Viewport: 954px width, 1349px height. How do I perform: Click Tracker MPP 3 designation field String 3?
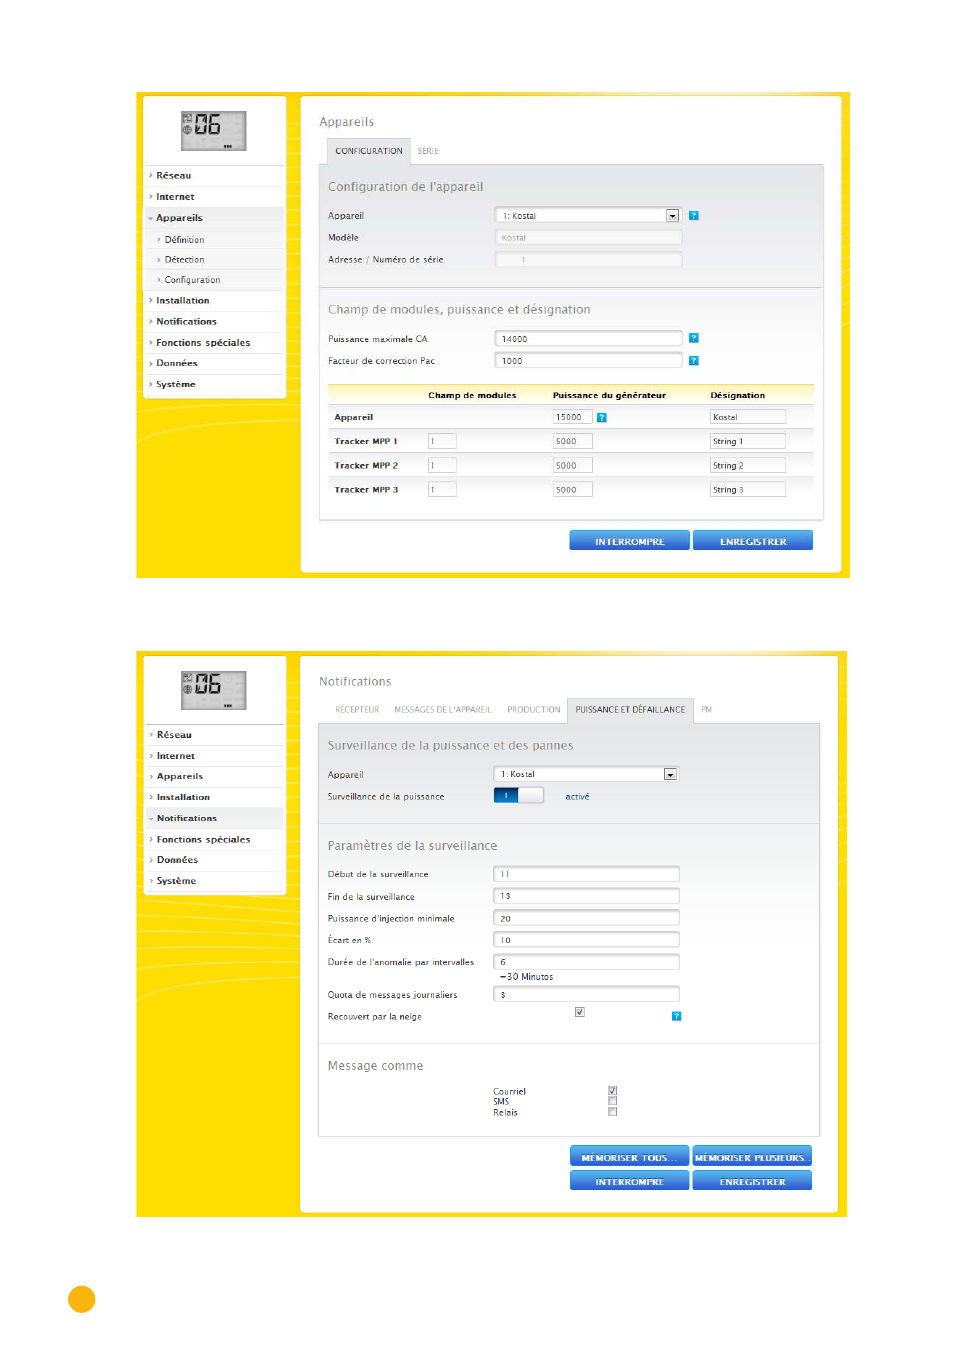click(x=747, y=489)
